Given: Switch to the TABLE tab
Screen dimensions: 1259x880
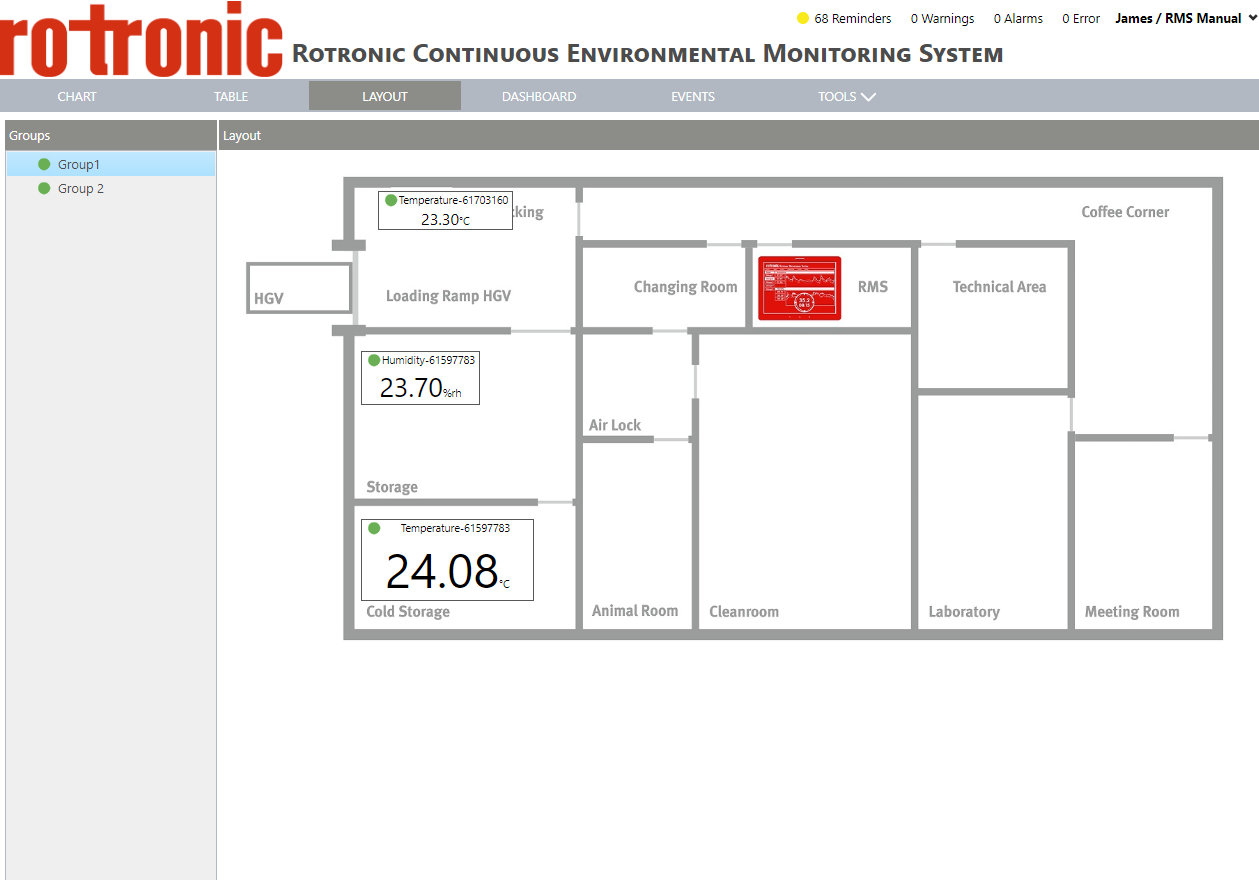Looking at the screenshot, I should click(x=231, y=97).
